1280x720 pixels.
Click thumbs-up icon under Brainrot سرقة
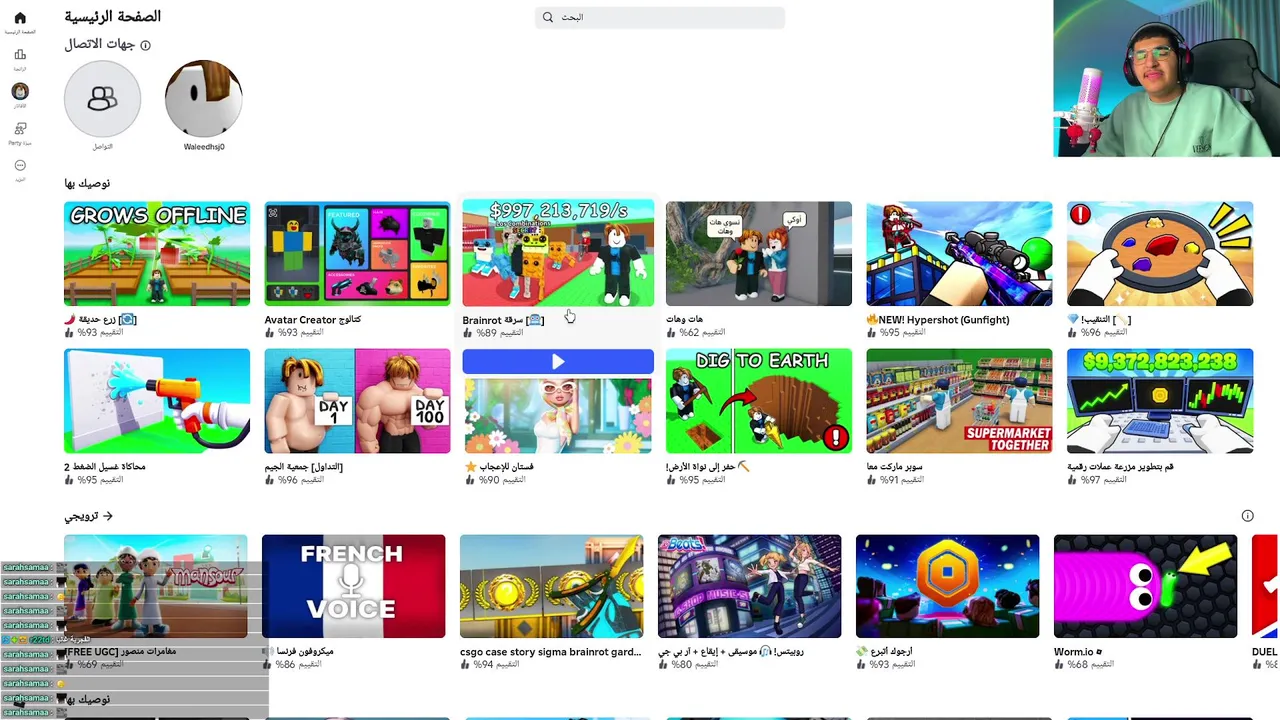pos(468,334)
